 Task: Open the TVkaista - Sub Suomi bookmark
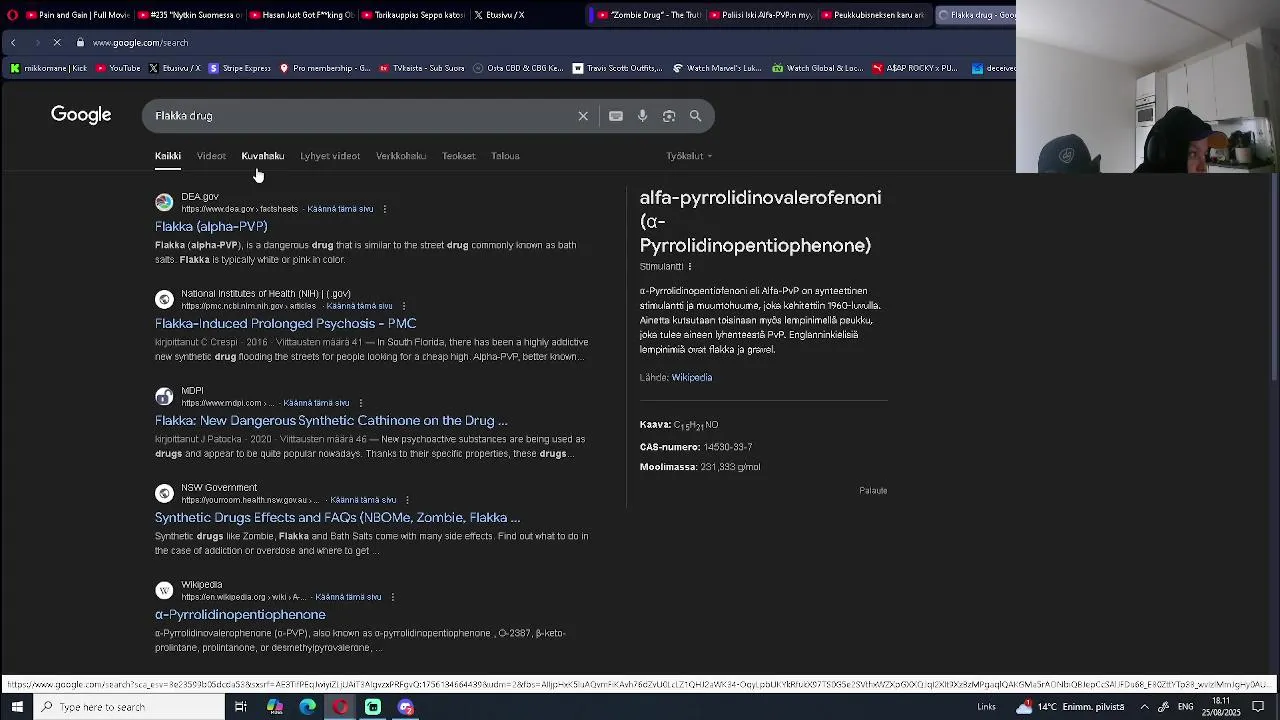click(421, 68)
